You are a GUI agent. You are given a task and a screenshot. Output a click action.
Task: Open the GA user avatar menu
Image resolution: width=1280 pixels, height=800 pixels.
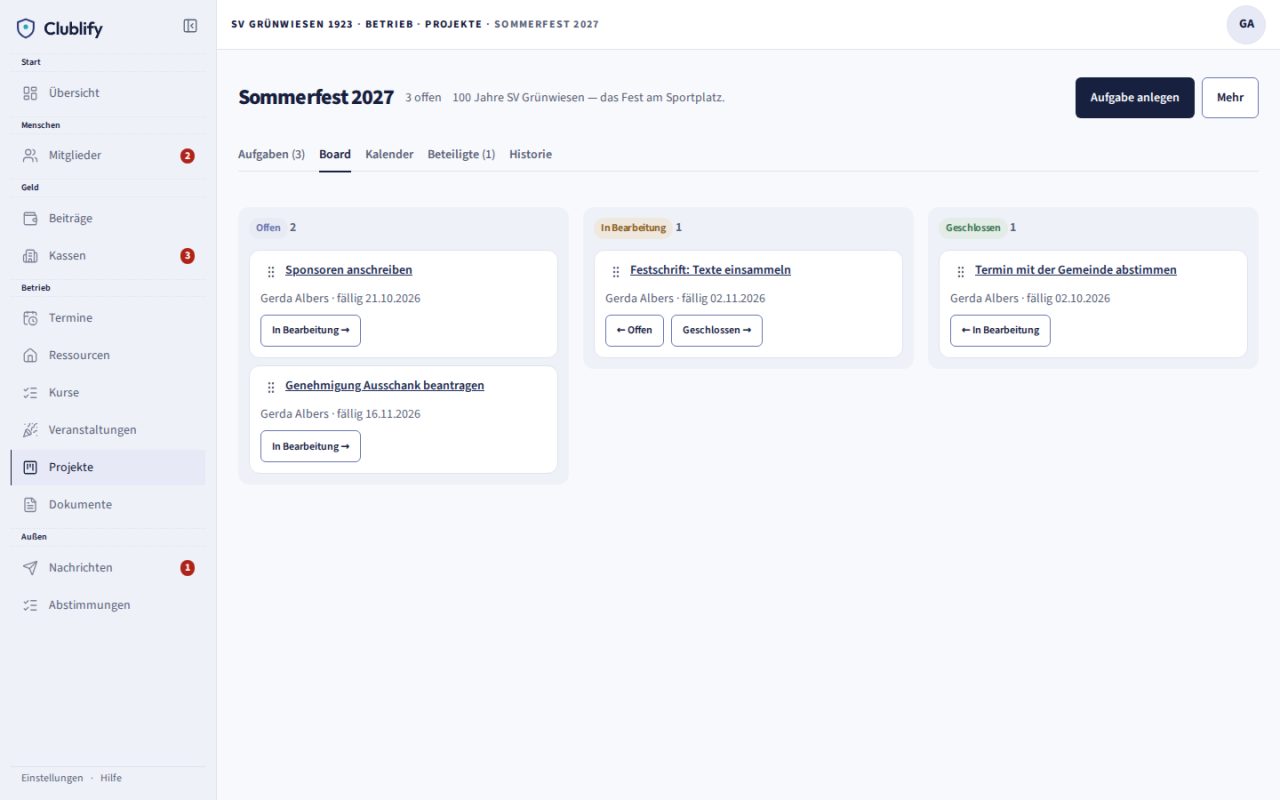pyautogui.click(x=1246, y=24)
